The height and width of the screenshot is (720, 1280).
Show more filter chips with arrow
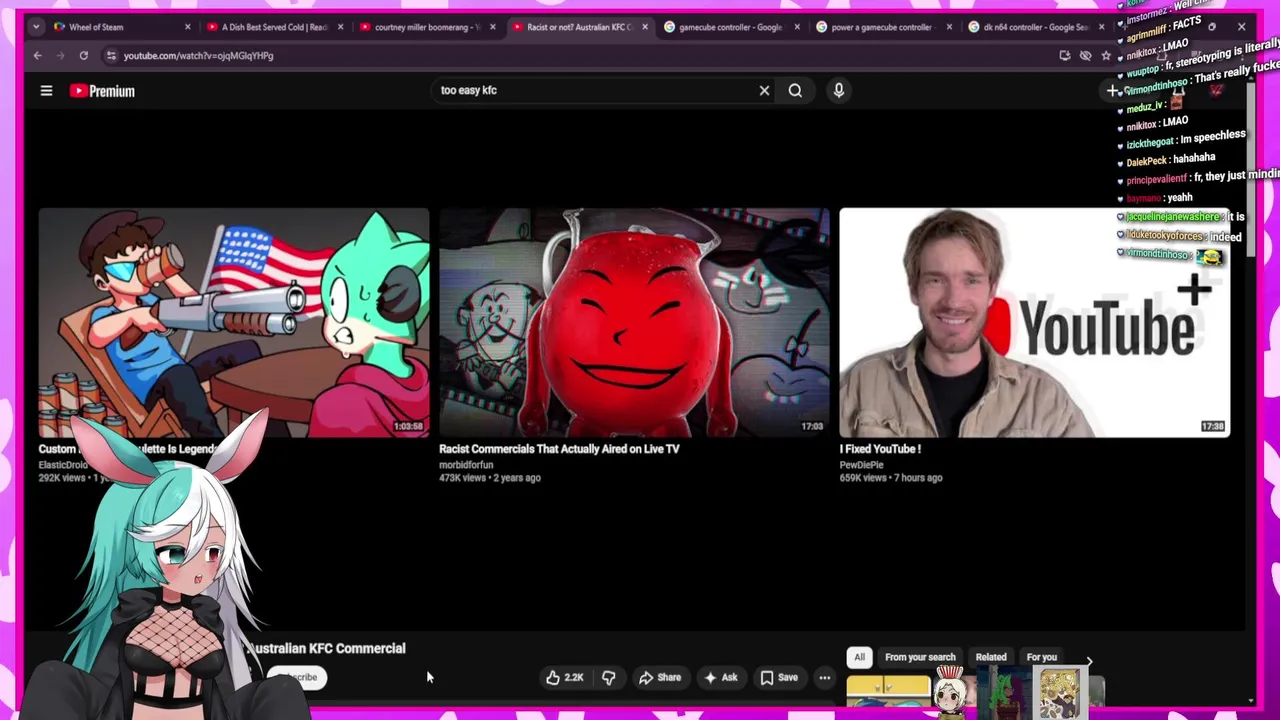coord(1089,660)
